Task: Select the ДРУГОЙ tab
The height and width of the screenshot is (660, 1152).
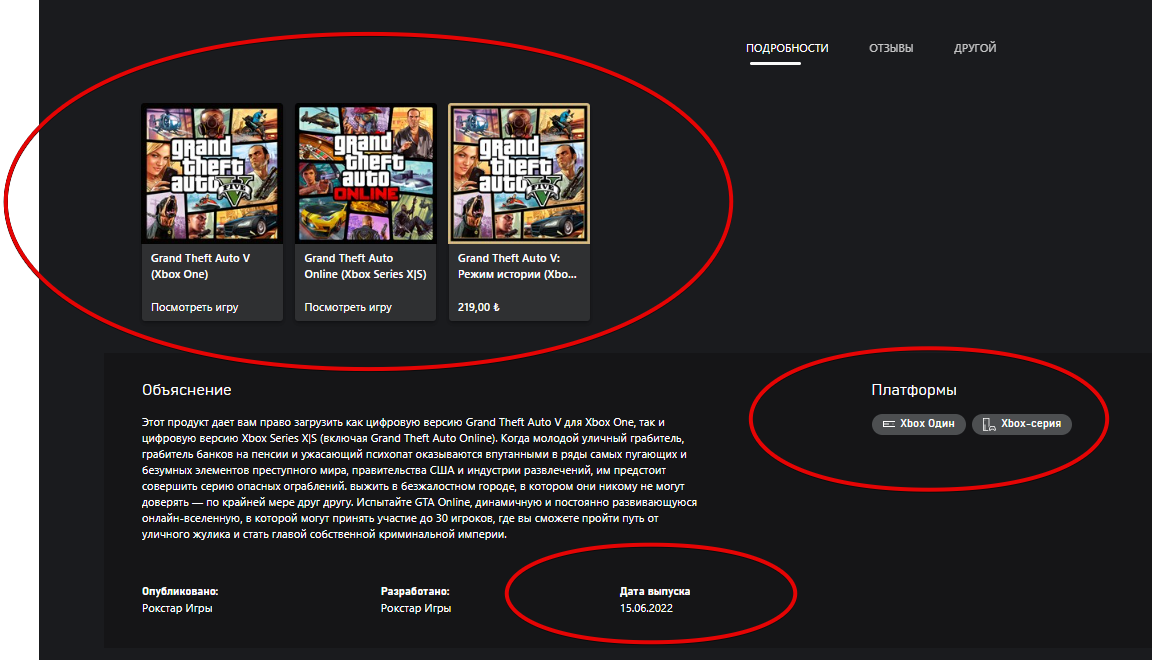Action: [x=975, y=48]
